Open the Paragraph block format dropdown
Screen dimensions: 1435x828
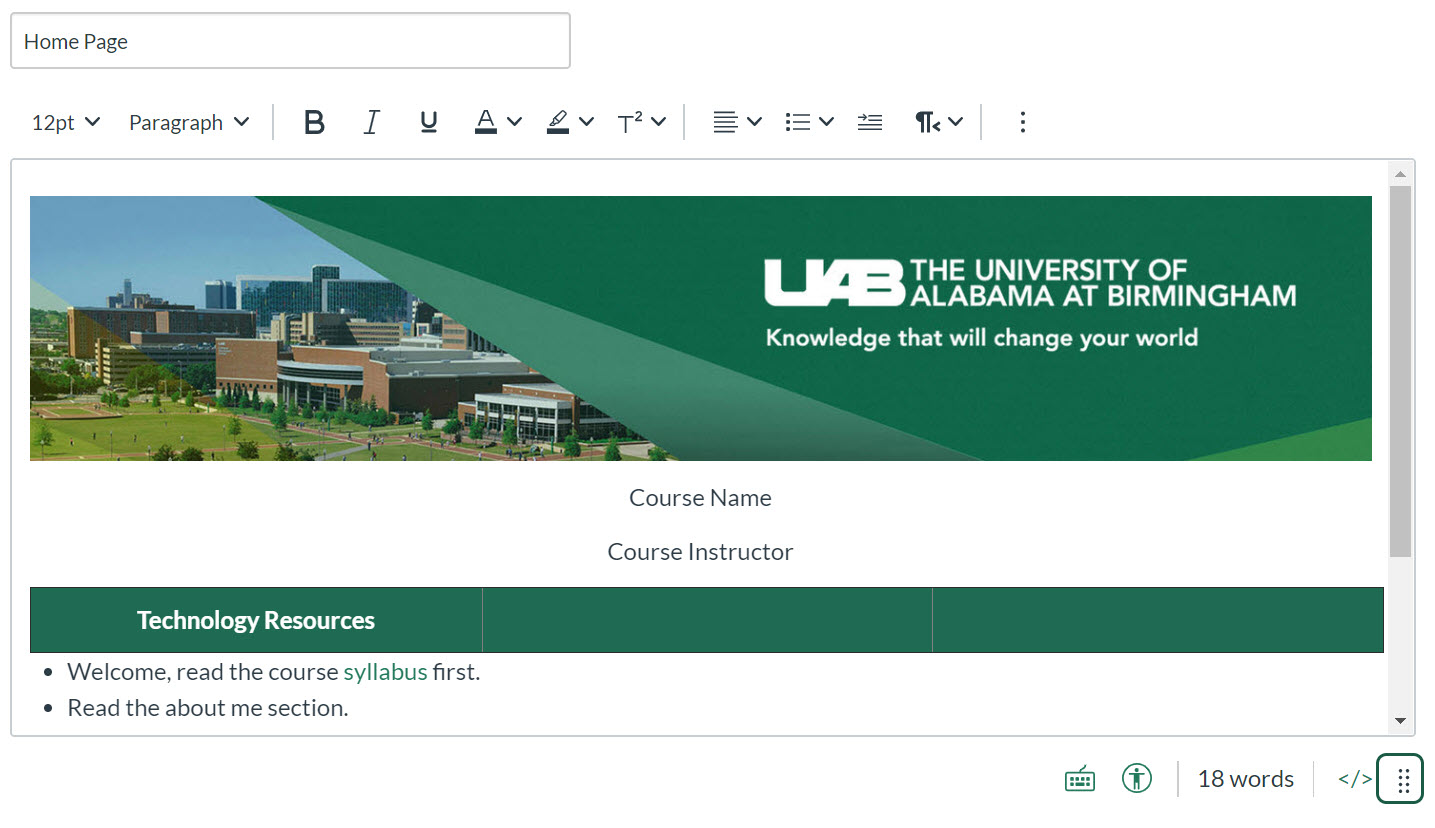pos(189,122)
